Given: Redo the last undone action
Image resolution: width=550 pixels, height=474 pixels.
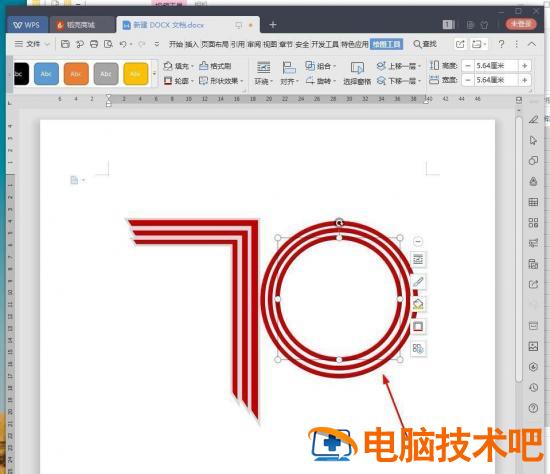Looking at the screenshot, I should pyautogui.click(x=142, y=44).
